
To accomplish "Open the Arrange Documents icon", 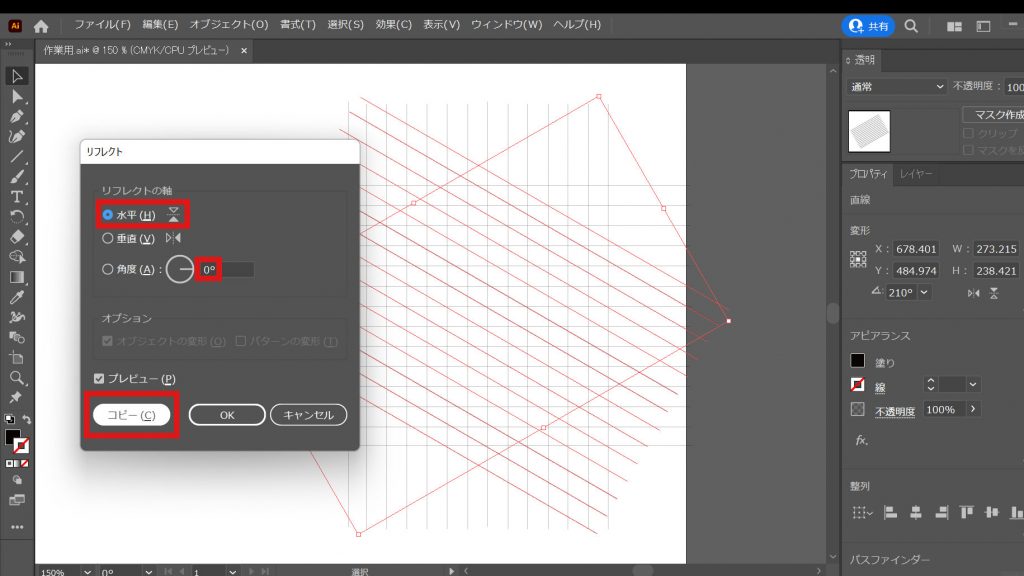I will pos(954,26).
